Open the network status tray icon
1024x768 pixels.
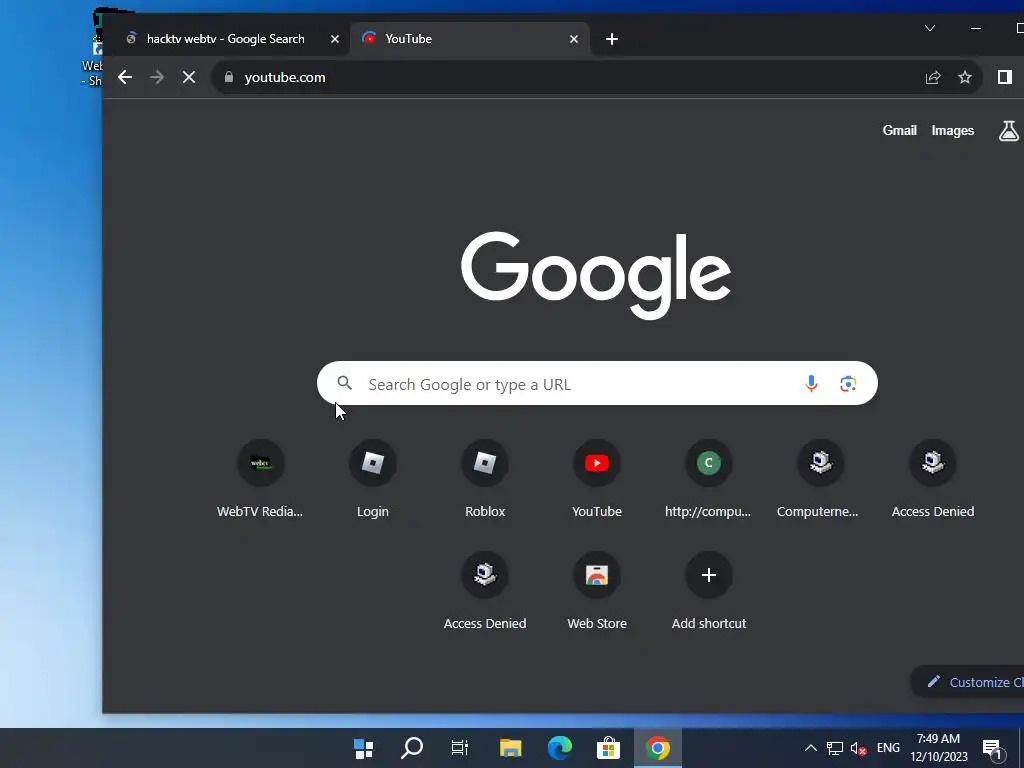point(835,748)
